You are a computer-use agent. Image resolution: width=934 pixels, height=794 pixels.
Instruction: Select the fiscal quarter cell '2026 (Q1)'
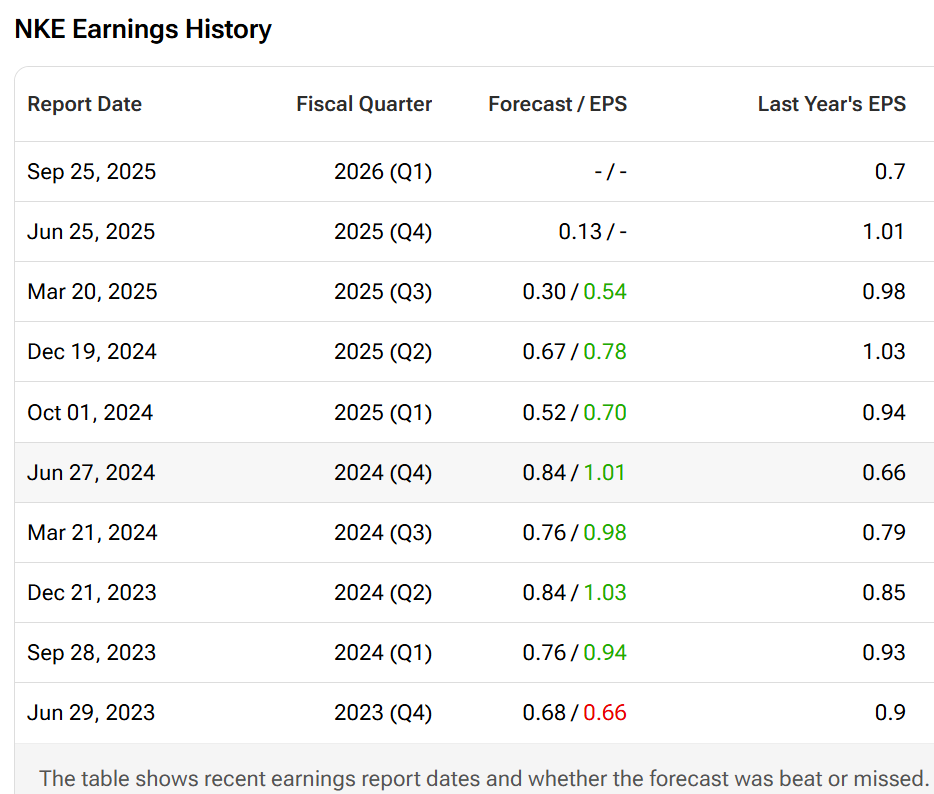click(x=383, y=172)
